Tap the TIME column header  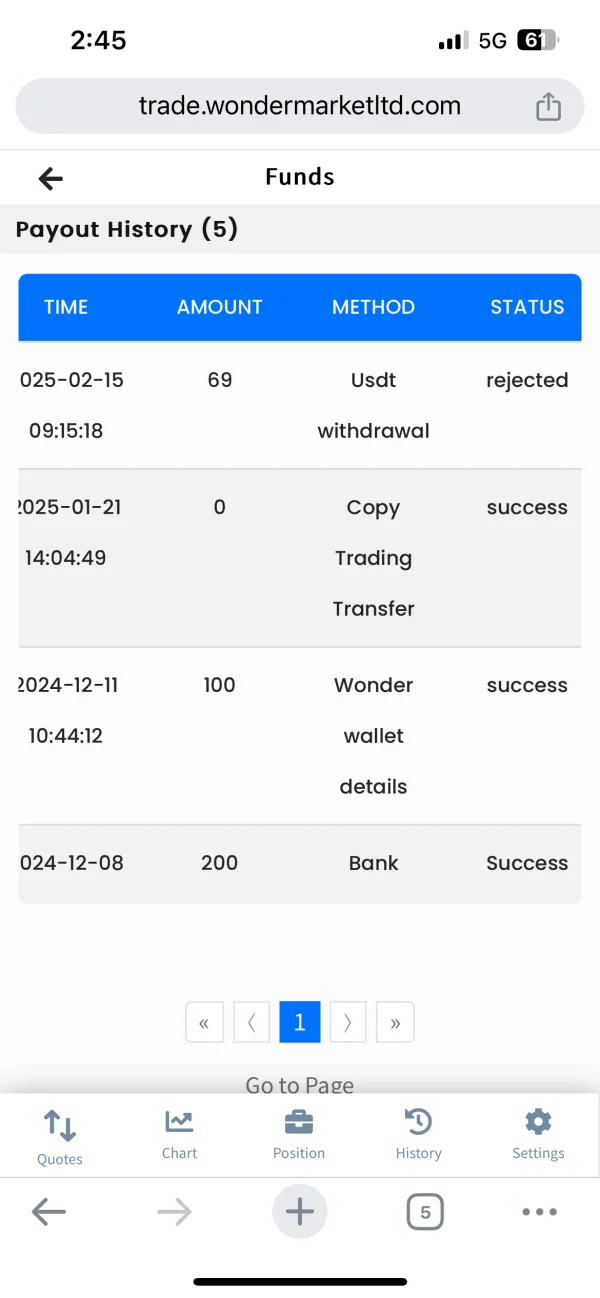(x=66, y=307)
